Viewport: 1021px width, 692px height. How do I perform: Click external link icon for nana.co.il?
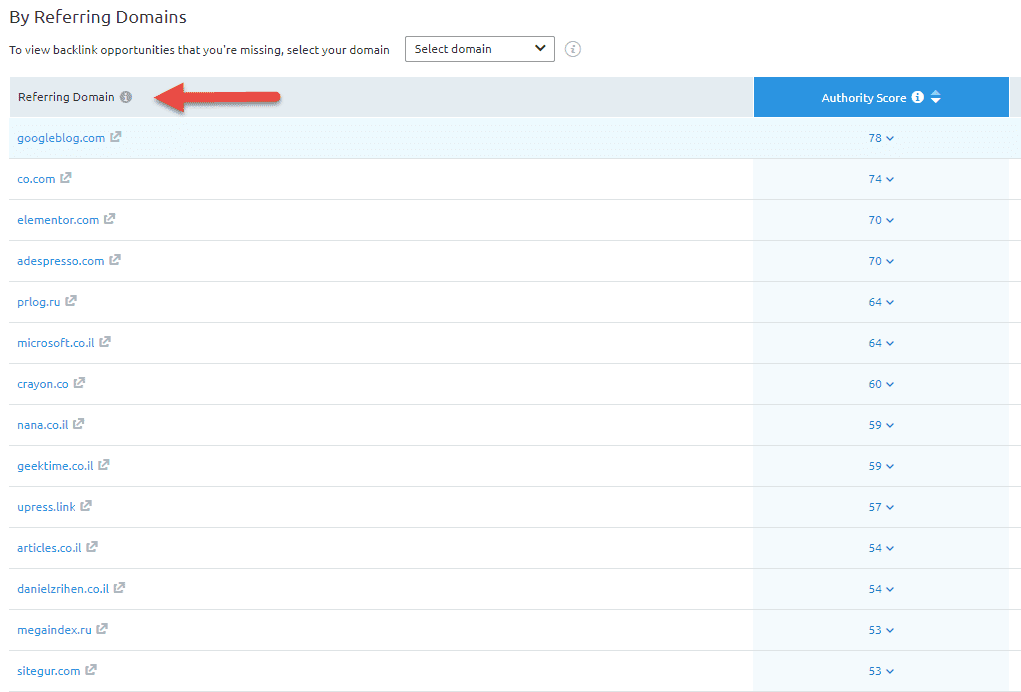pyautogui.click(x=79, y=424)
